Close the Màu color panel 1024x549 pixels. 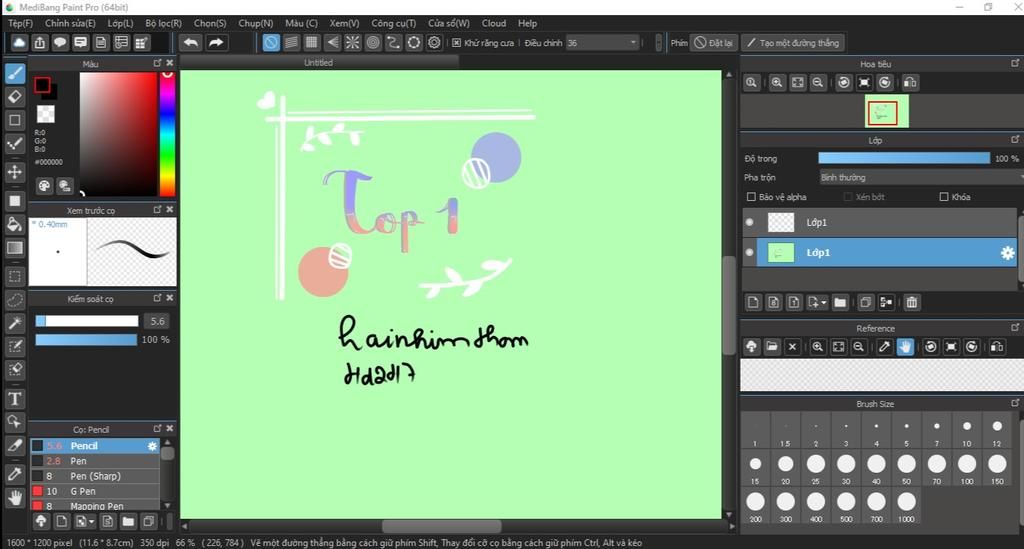coord(170,63)
